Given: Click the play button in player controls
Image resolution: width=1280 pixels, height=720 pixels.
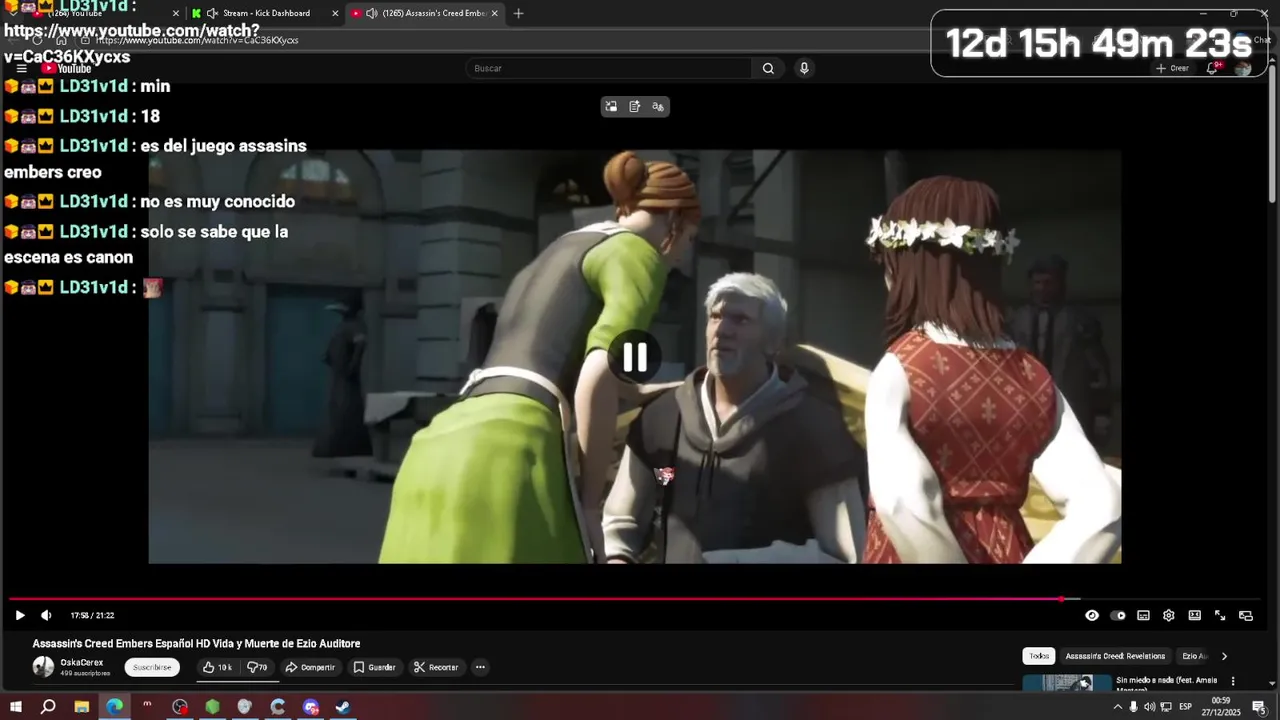Looking at the screenshot, I should [20, 615].
